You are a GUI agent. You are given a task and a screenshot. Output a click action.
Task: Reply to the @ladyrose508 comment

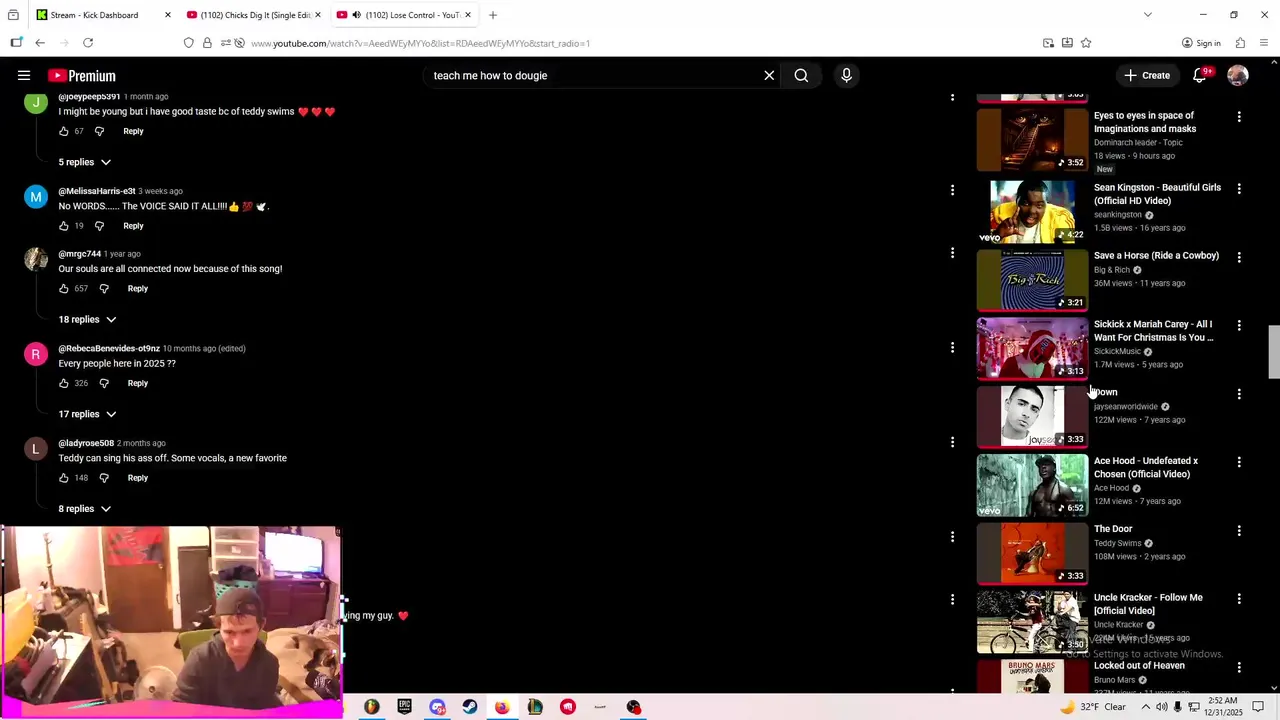point(138,478)
